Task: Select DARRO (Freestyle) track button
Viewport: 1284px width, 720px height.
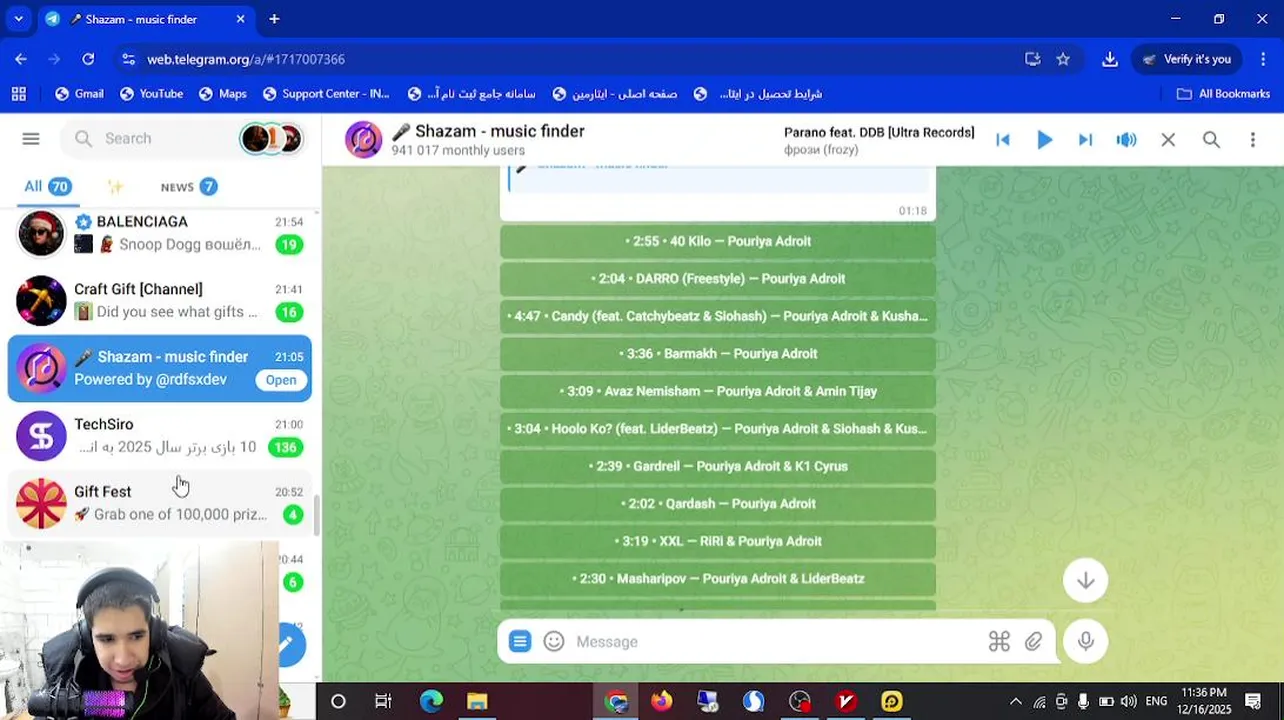Action: click(718, 279)
